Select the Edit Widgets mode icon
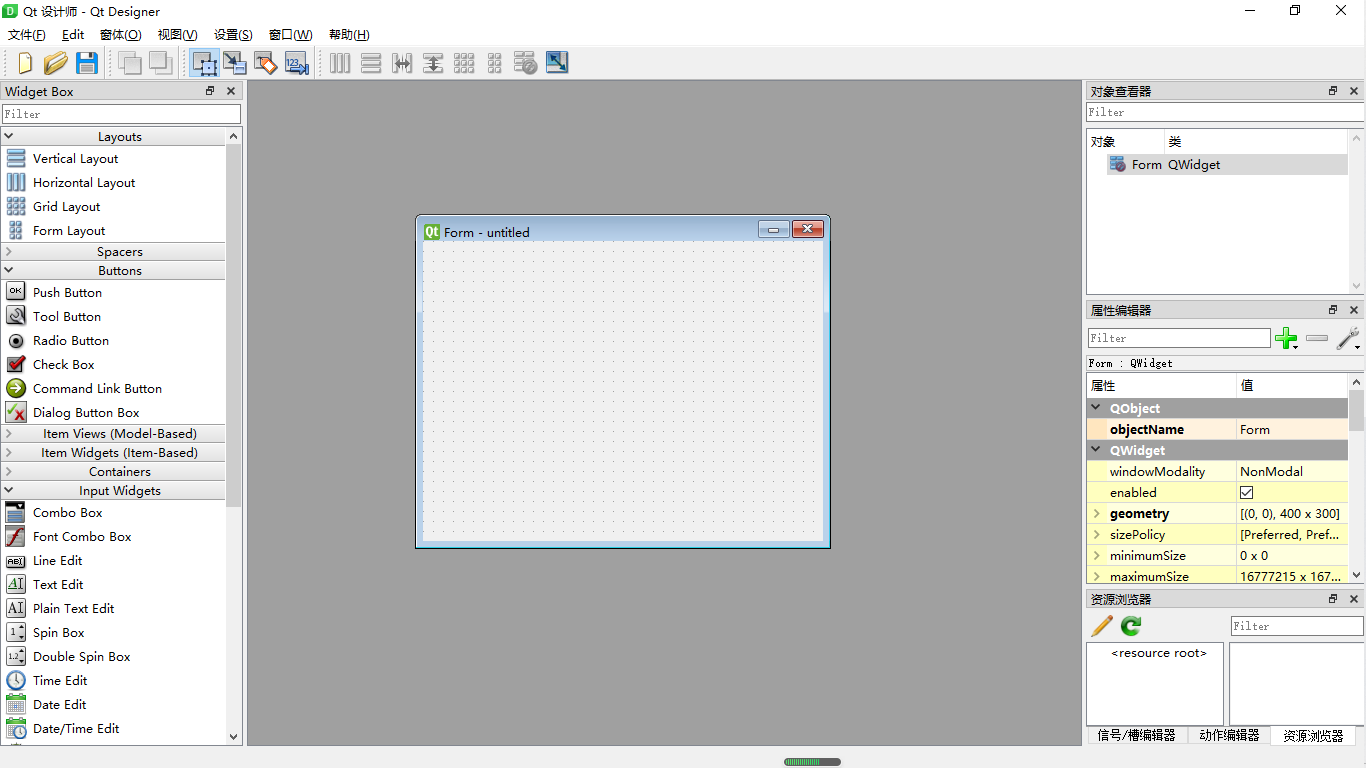 (204, 63)
